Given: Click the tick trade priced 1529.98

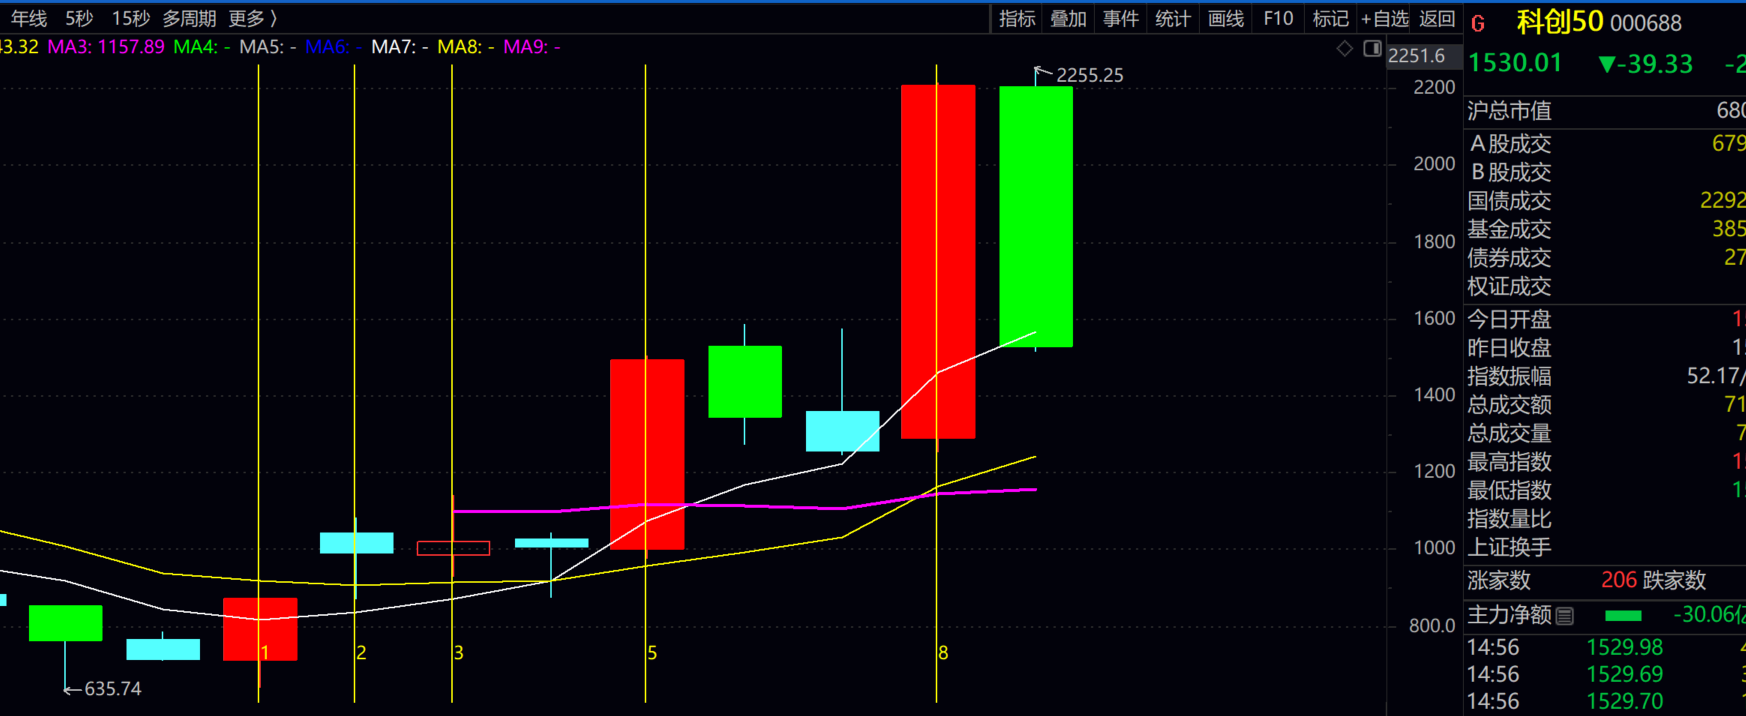Looking at the screenshot, I should pyautogui.click(x=1625, y=648).
